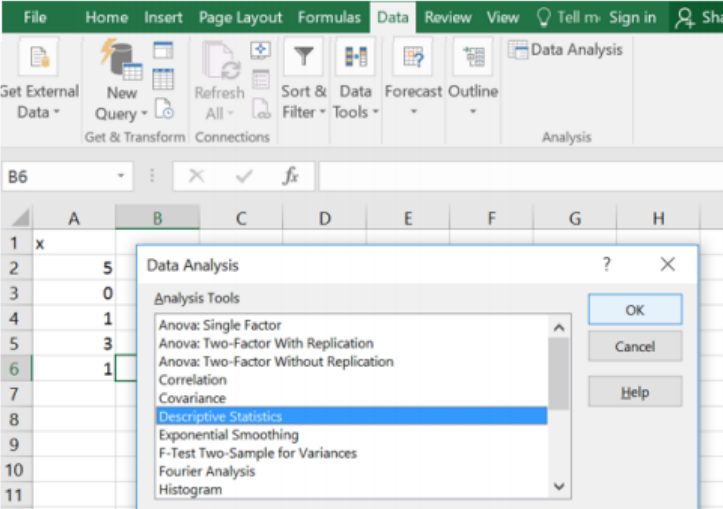Switch to the Review tab
This screenshot has height=509, width=723.
(x=448, y=18)
